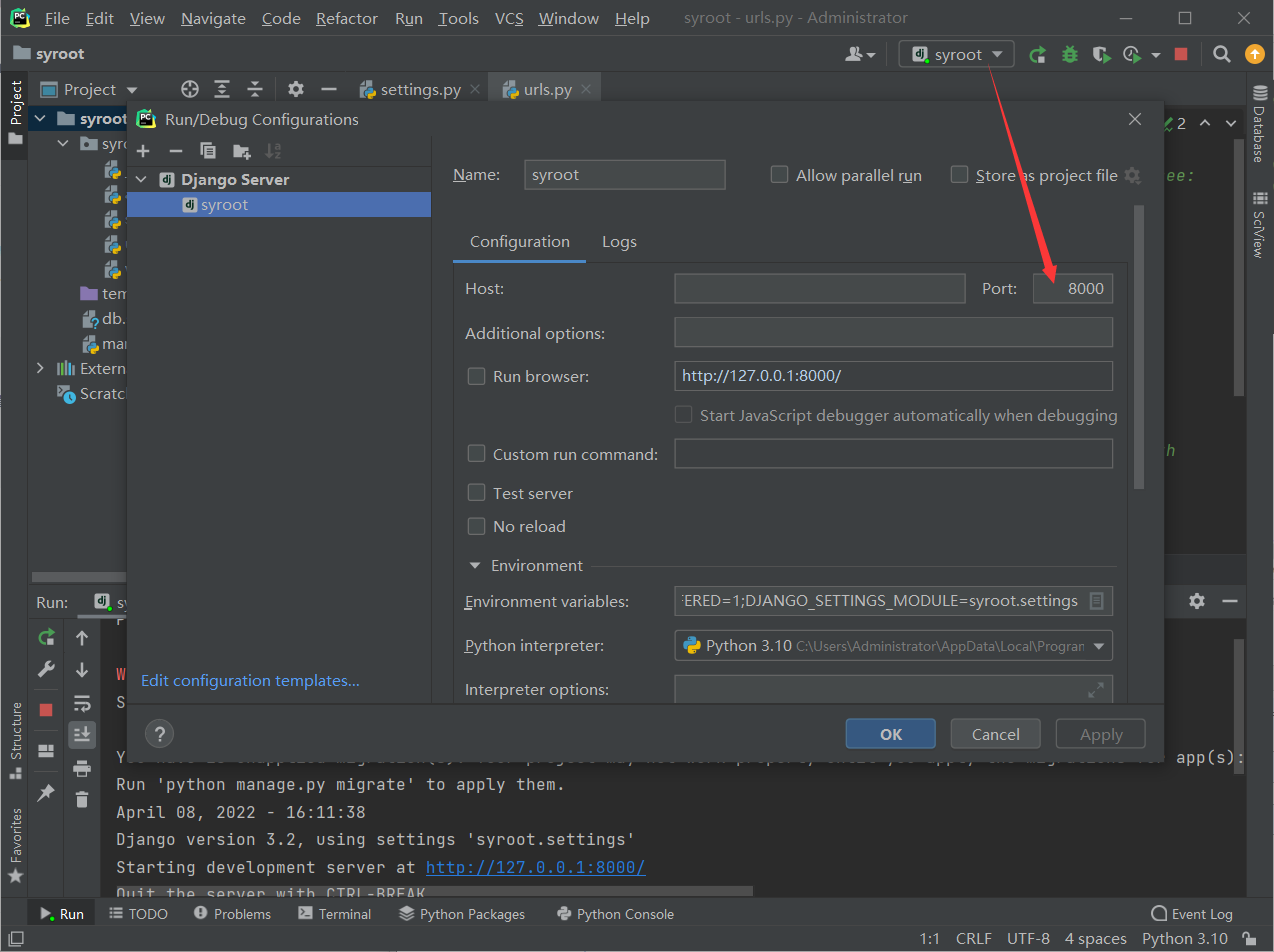Open the VCS menu
Screen dimensions: 1274x952
coord(509,19)
